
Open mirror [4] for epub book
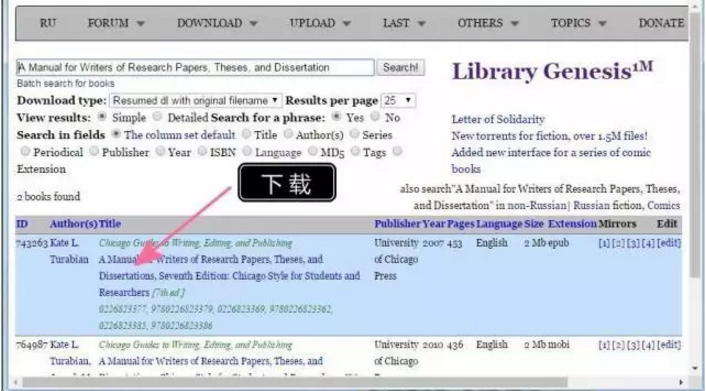tap(648, 243)
